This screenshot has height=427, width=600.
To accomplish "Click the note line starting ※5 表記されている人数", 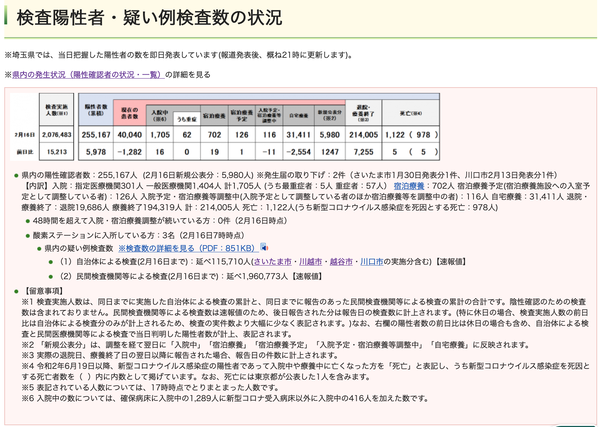I will [153, 388].
